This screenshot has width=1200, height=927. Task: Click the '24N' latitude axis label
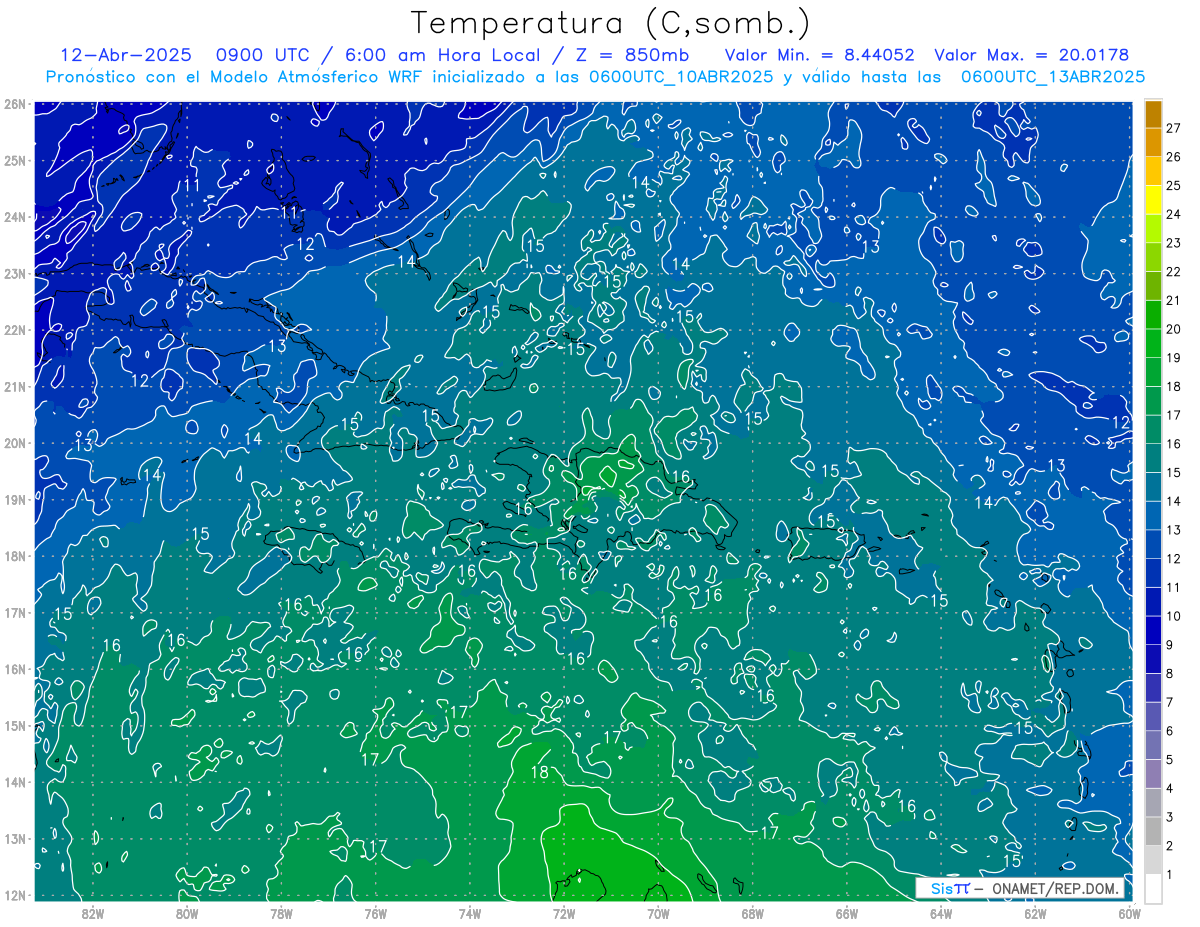tap(14, 217)
